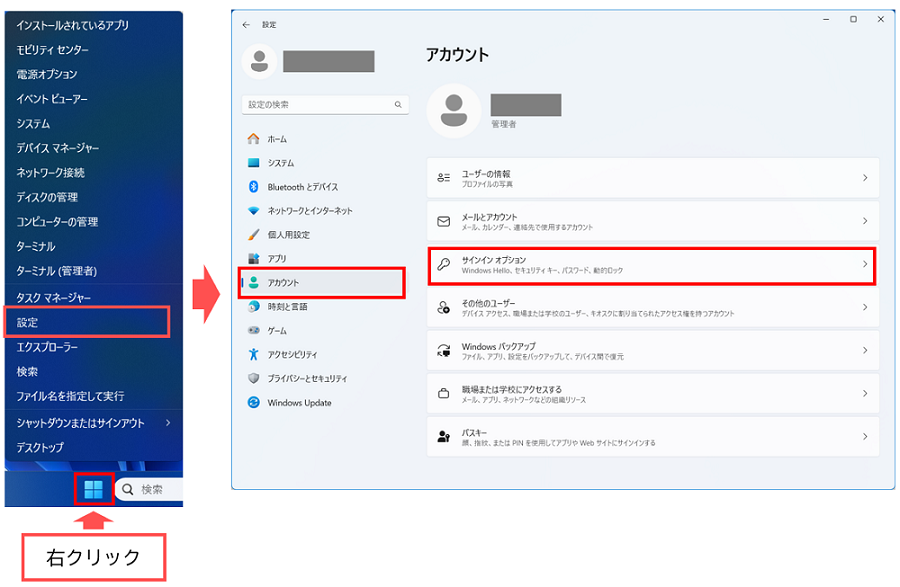The image size is (900, 587).
Task: Expand その他のユーザー row chevron
Action: [x=865, y=308]
